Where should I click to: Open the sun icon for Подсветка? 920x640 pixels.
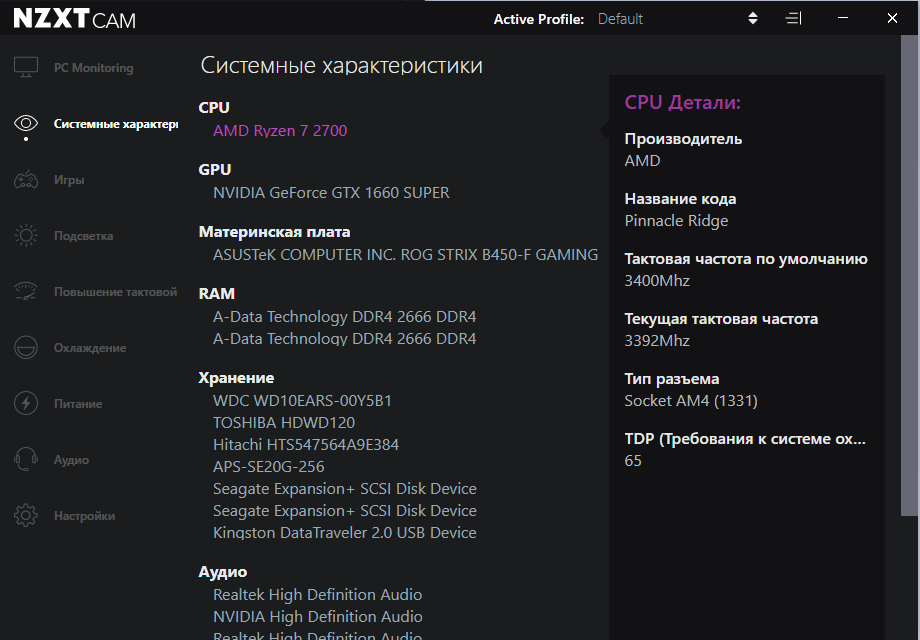coord(26,236)
